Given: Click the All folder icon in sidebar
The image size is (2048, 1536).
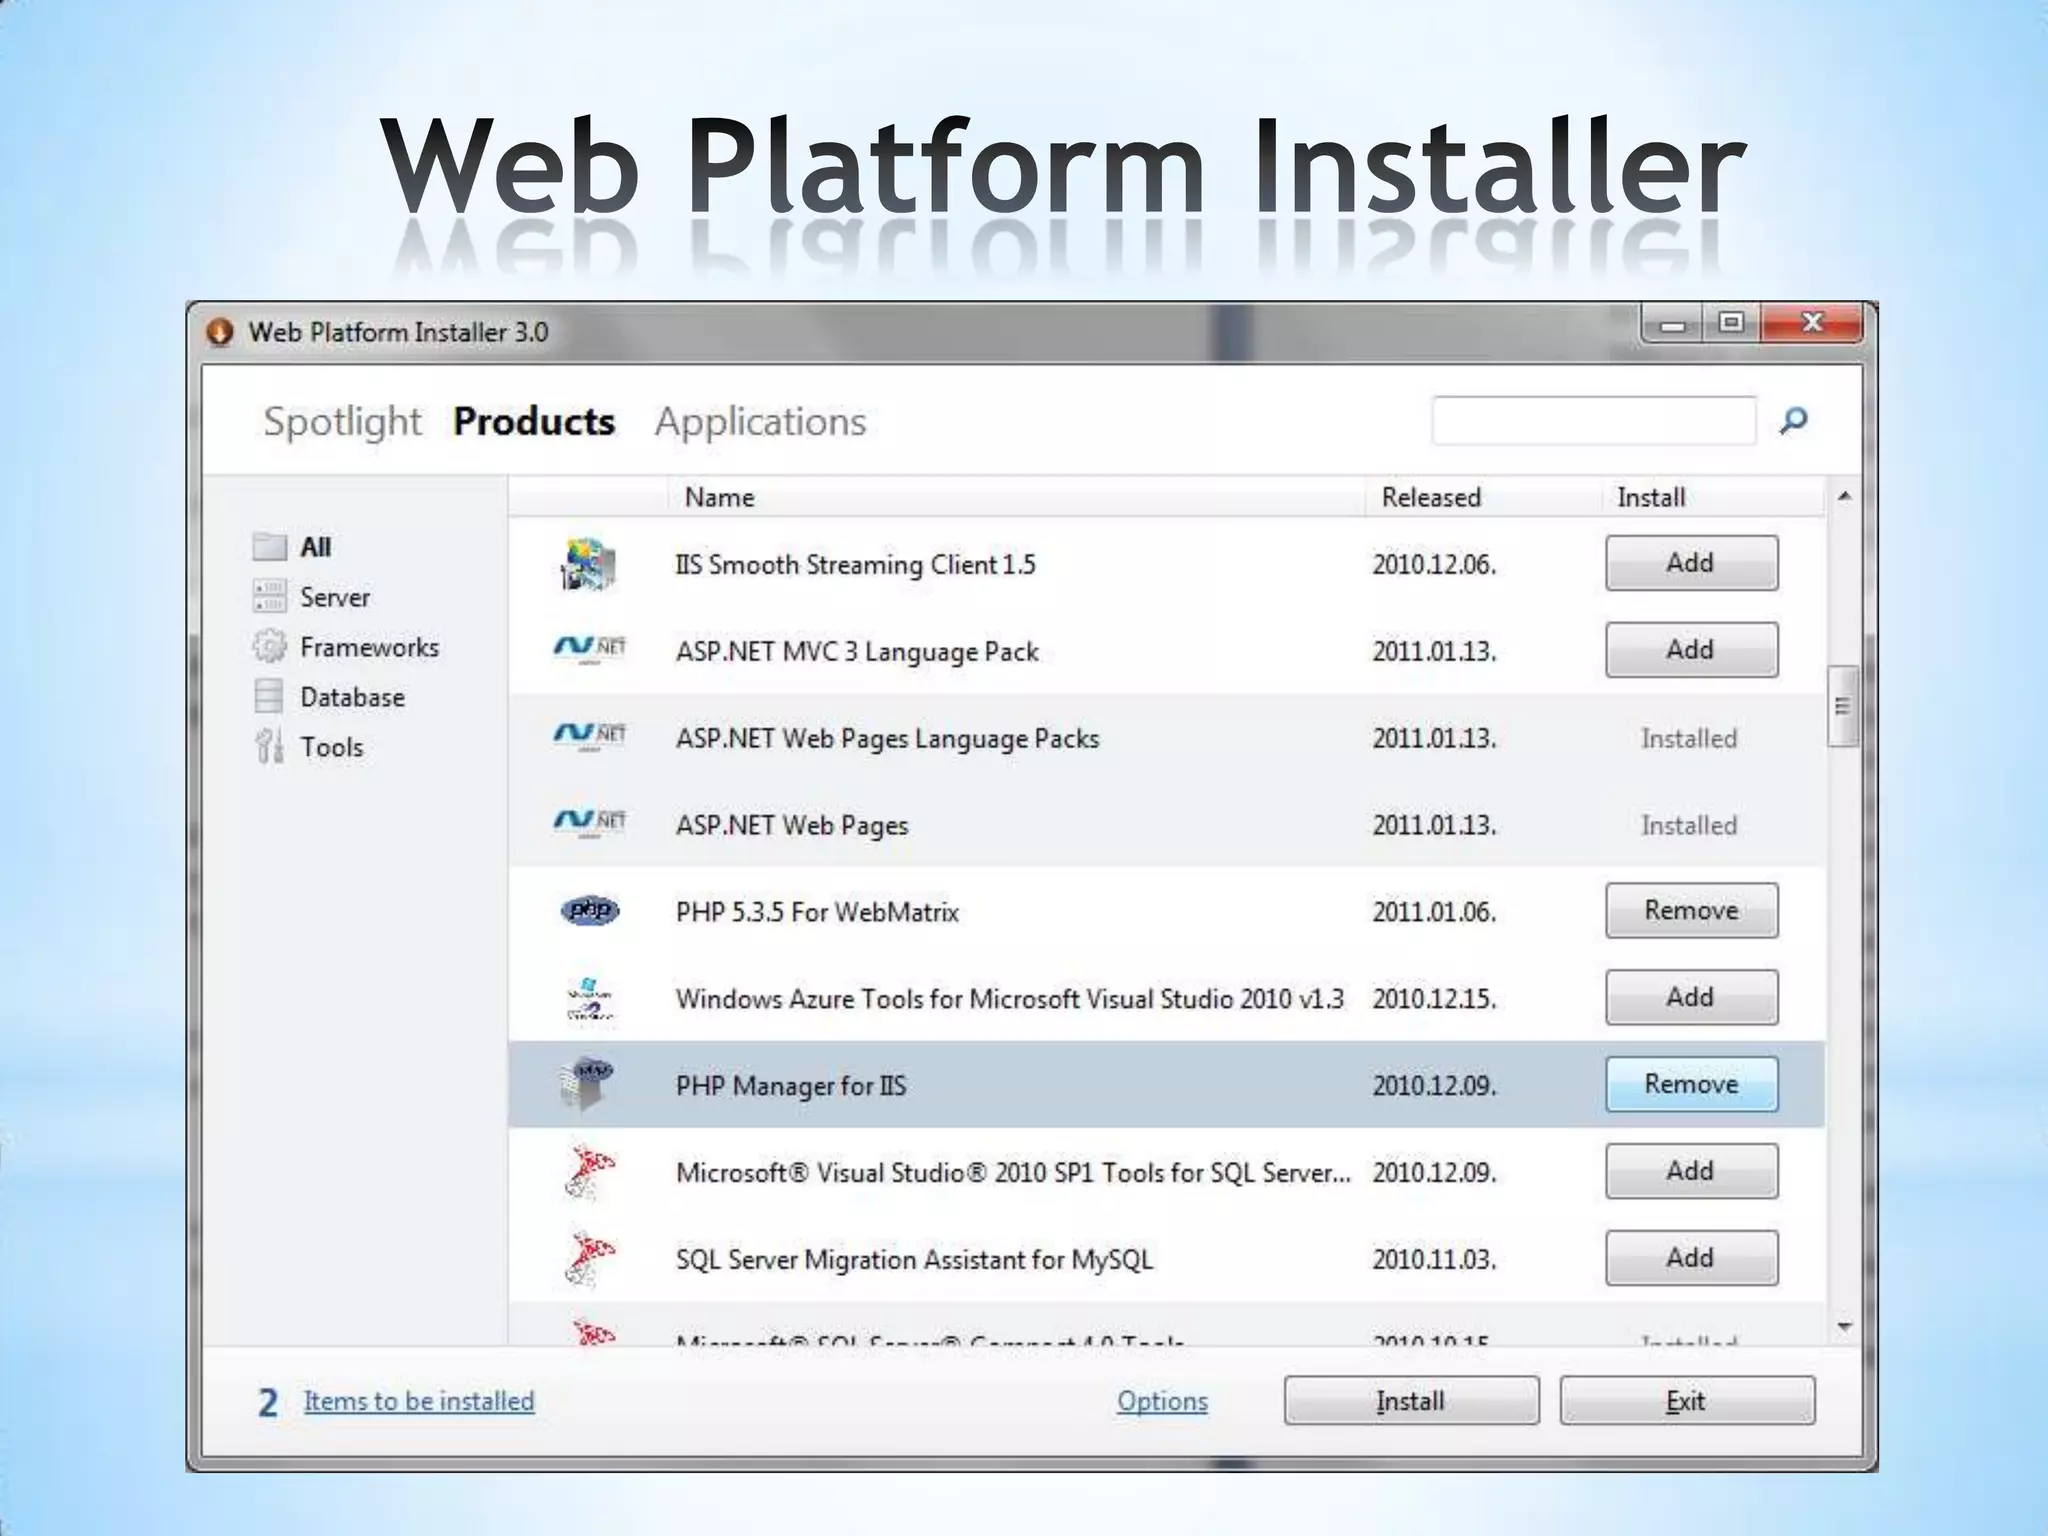Looking at the screenshot, I should click(x=269, y=546).
